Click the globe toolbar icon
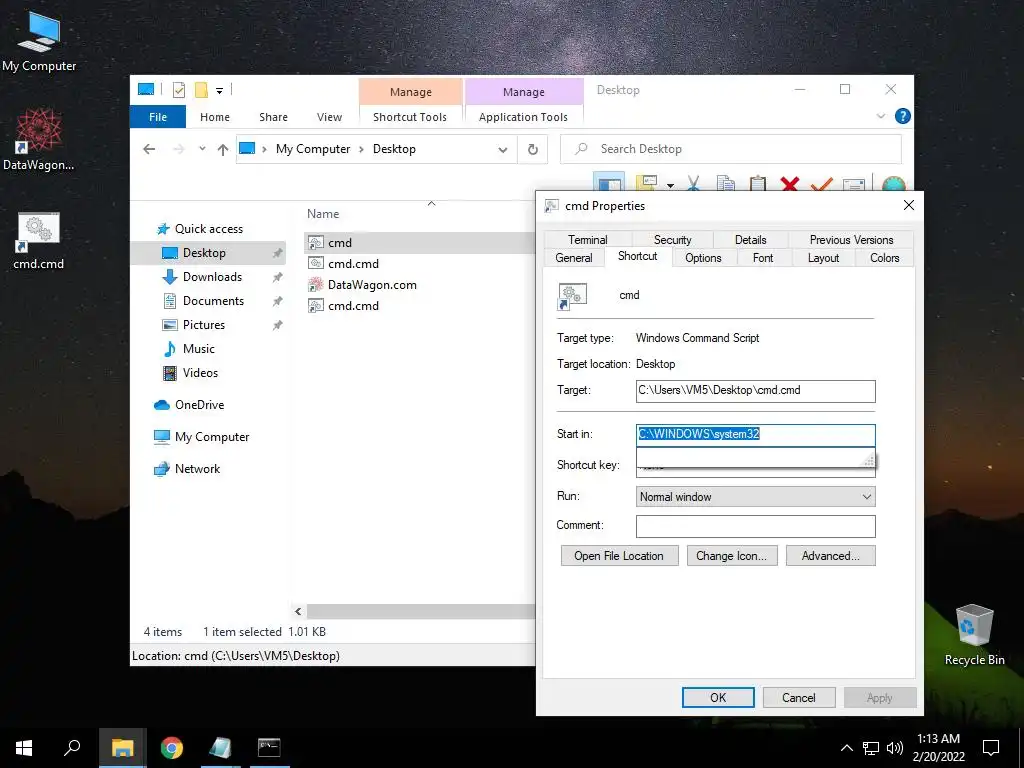This screenshot has height=768, width=1024. pos(893,185)
